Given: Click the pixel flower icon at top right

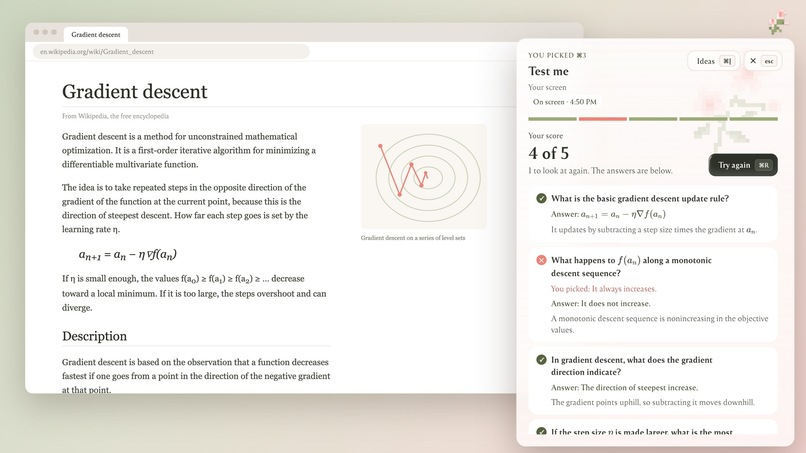Looking at the screenshot, I should coord(778,23).
